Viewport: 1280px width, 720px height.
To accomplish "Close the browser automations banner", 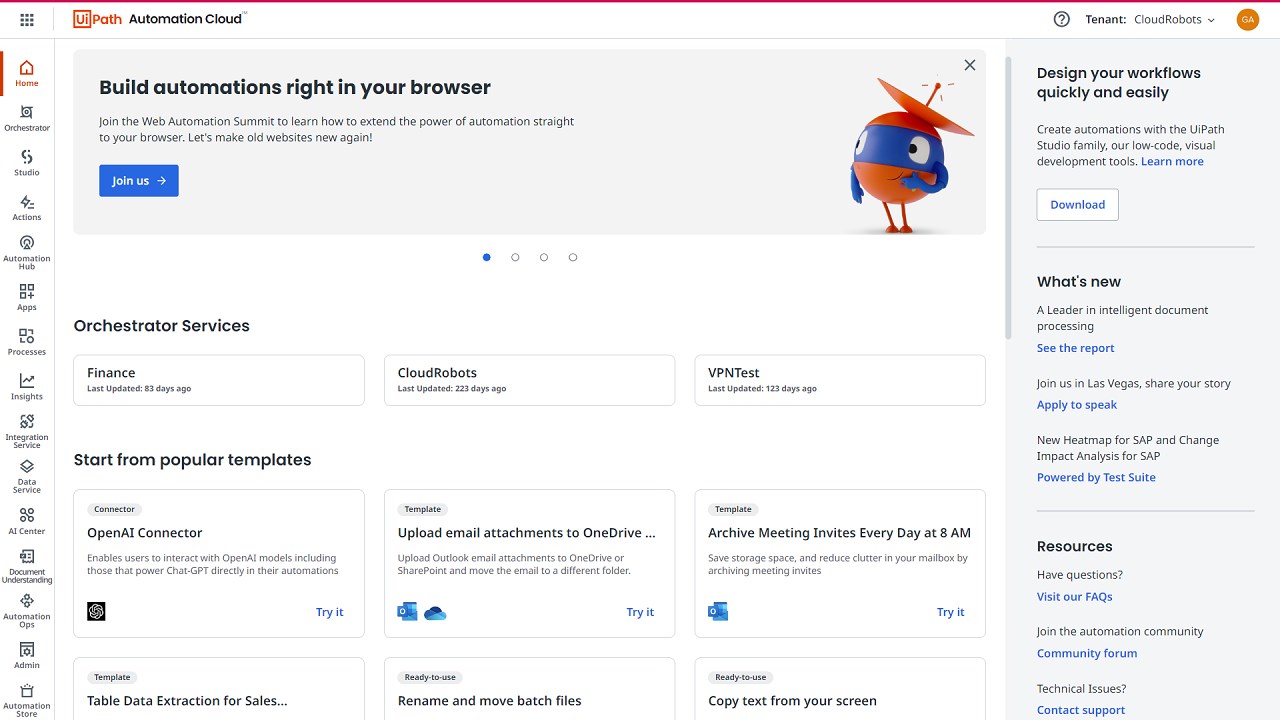I will coord(969,65).
